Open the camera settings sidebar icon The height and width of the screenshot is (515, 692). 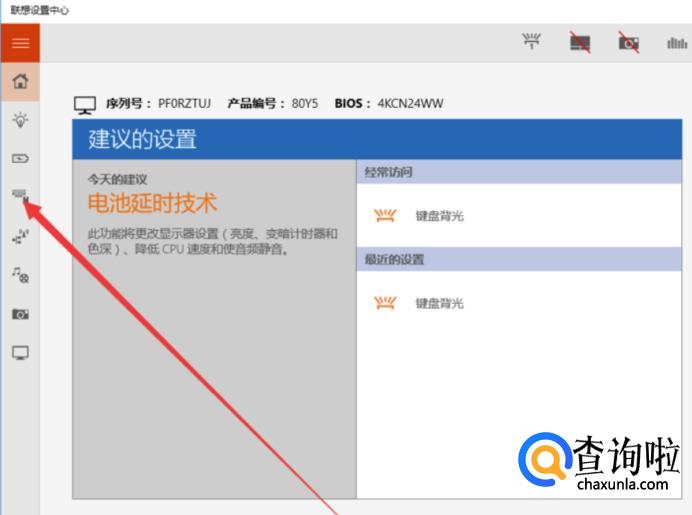click(20, 314)
